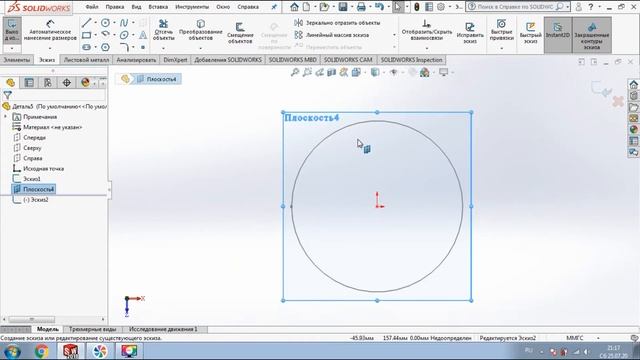
Task: Open dropdown under Автоматическое нанесение размеров
Action: [x=50, y=49]
